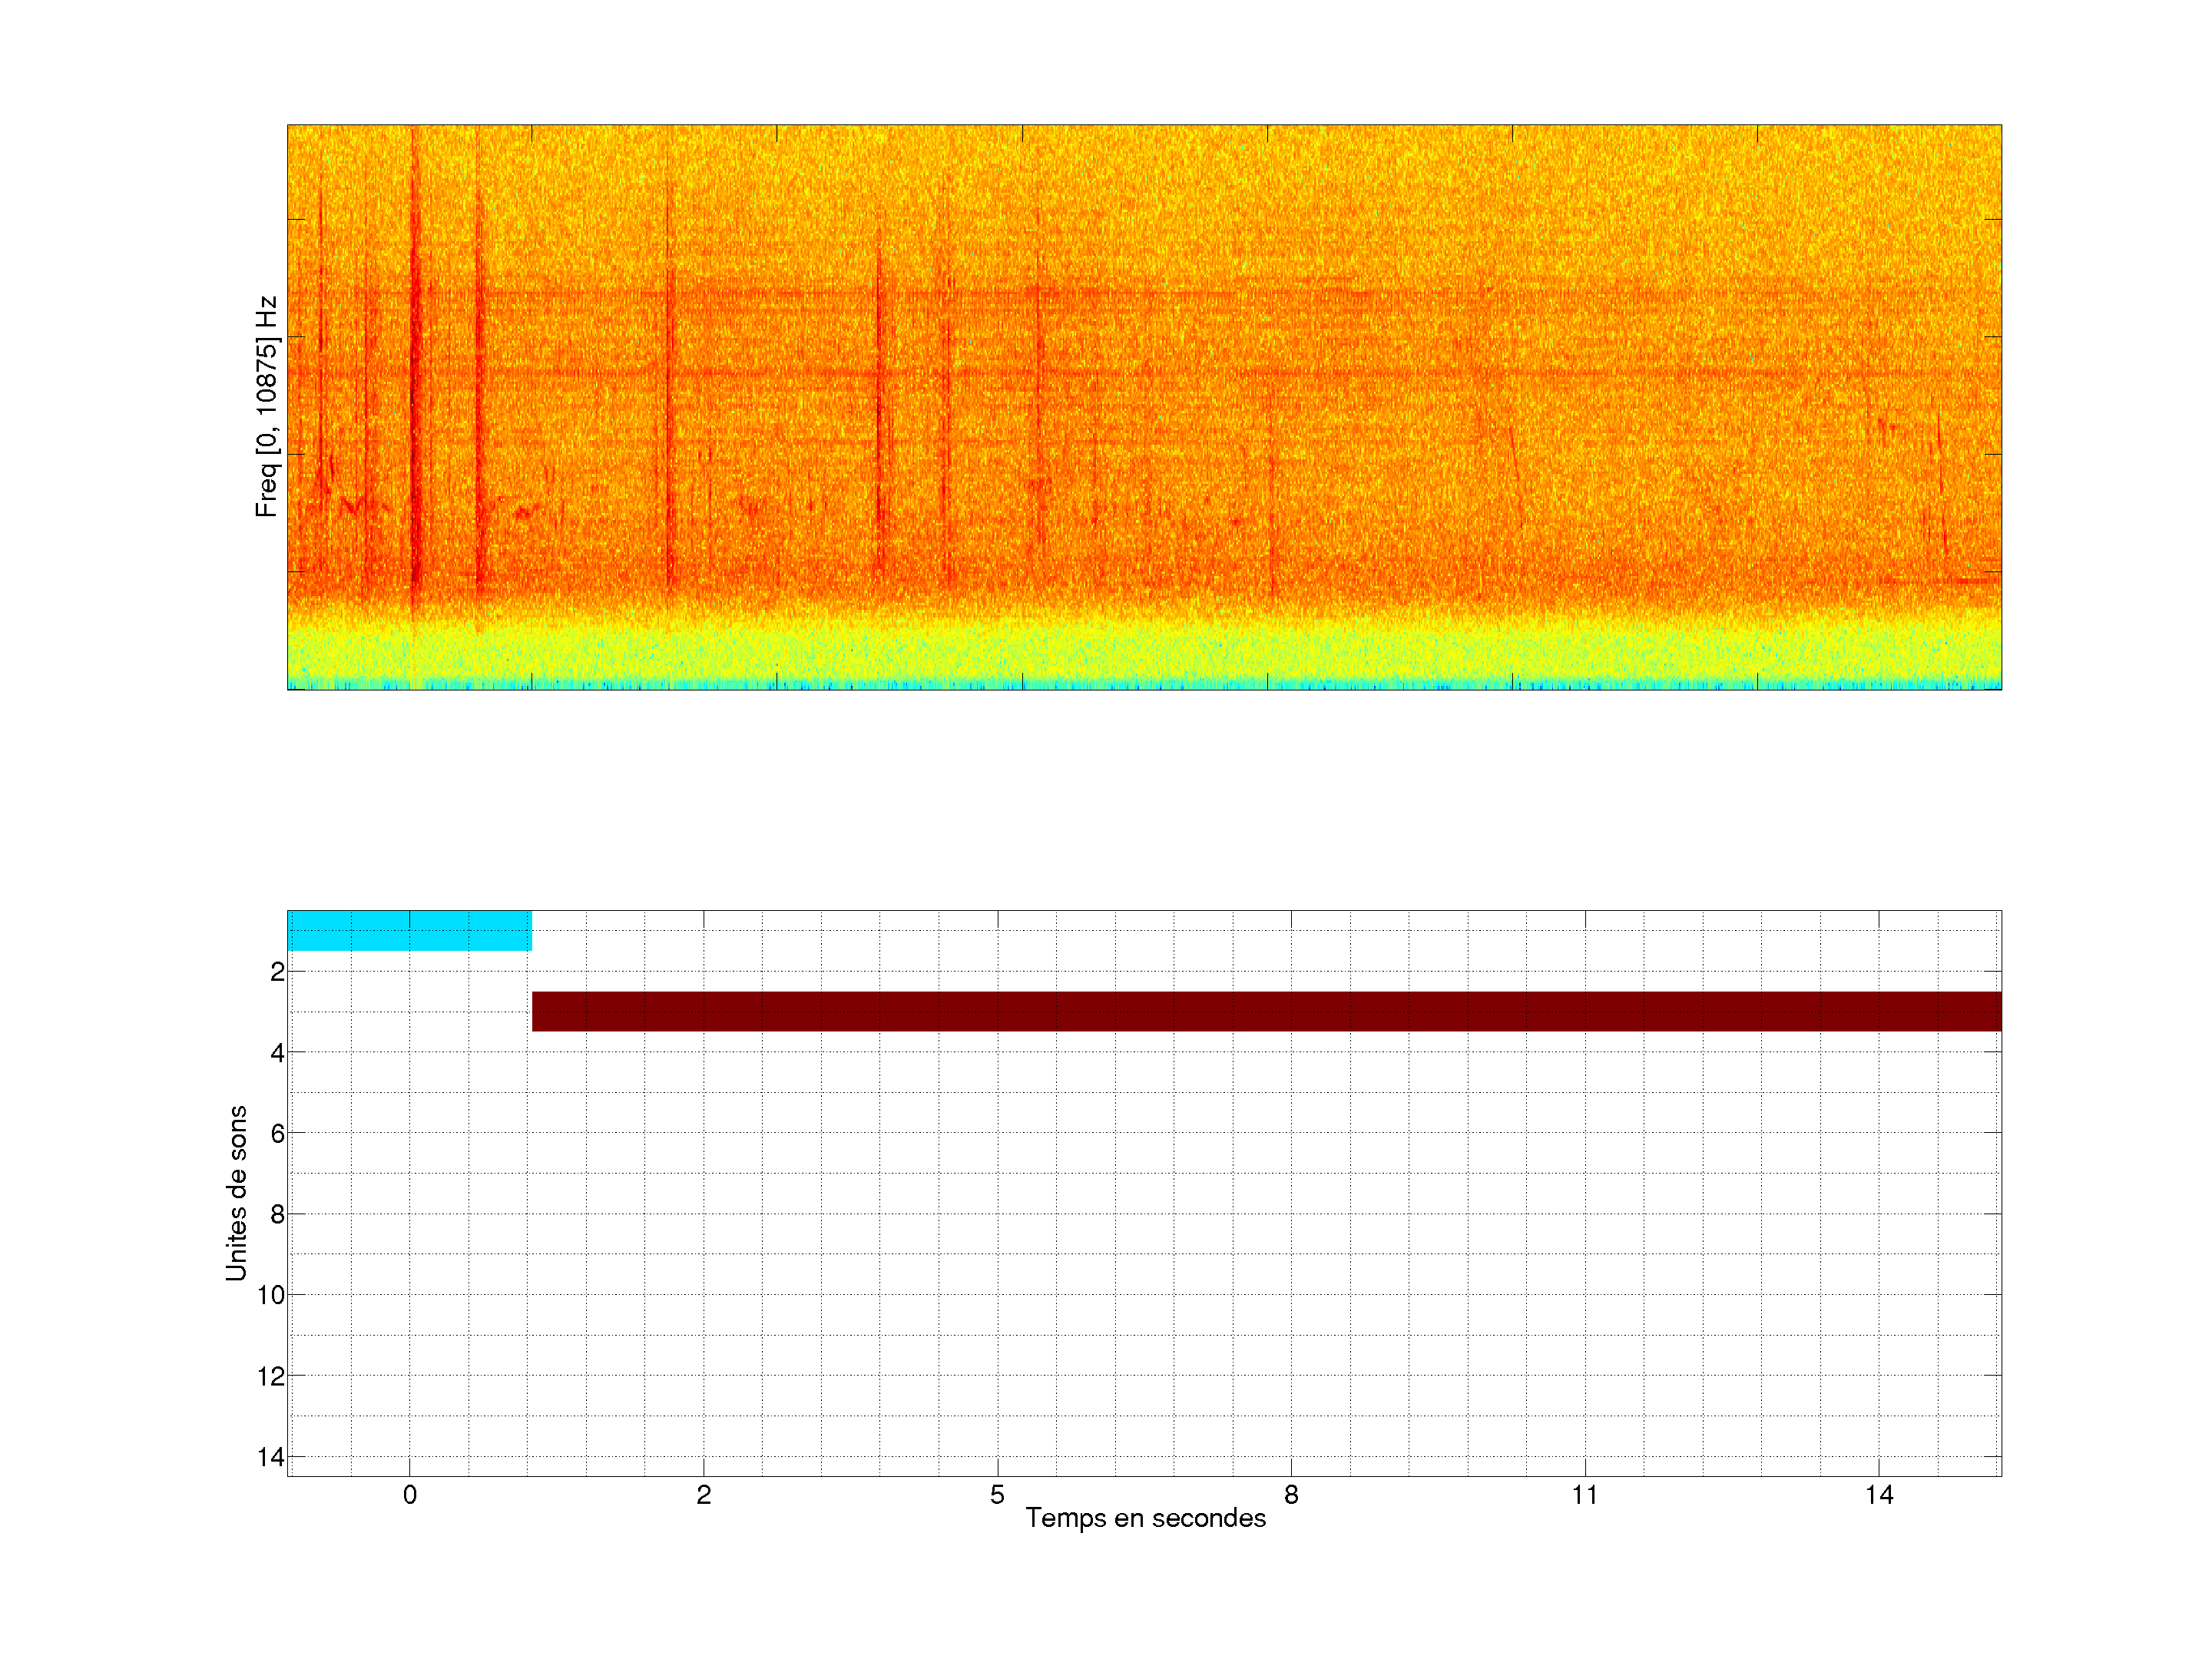Click y-axis tick label 2

point(277,972)
